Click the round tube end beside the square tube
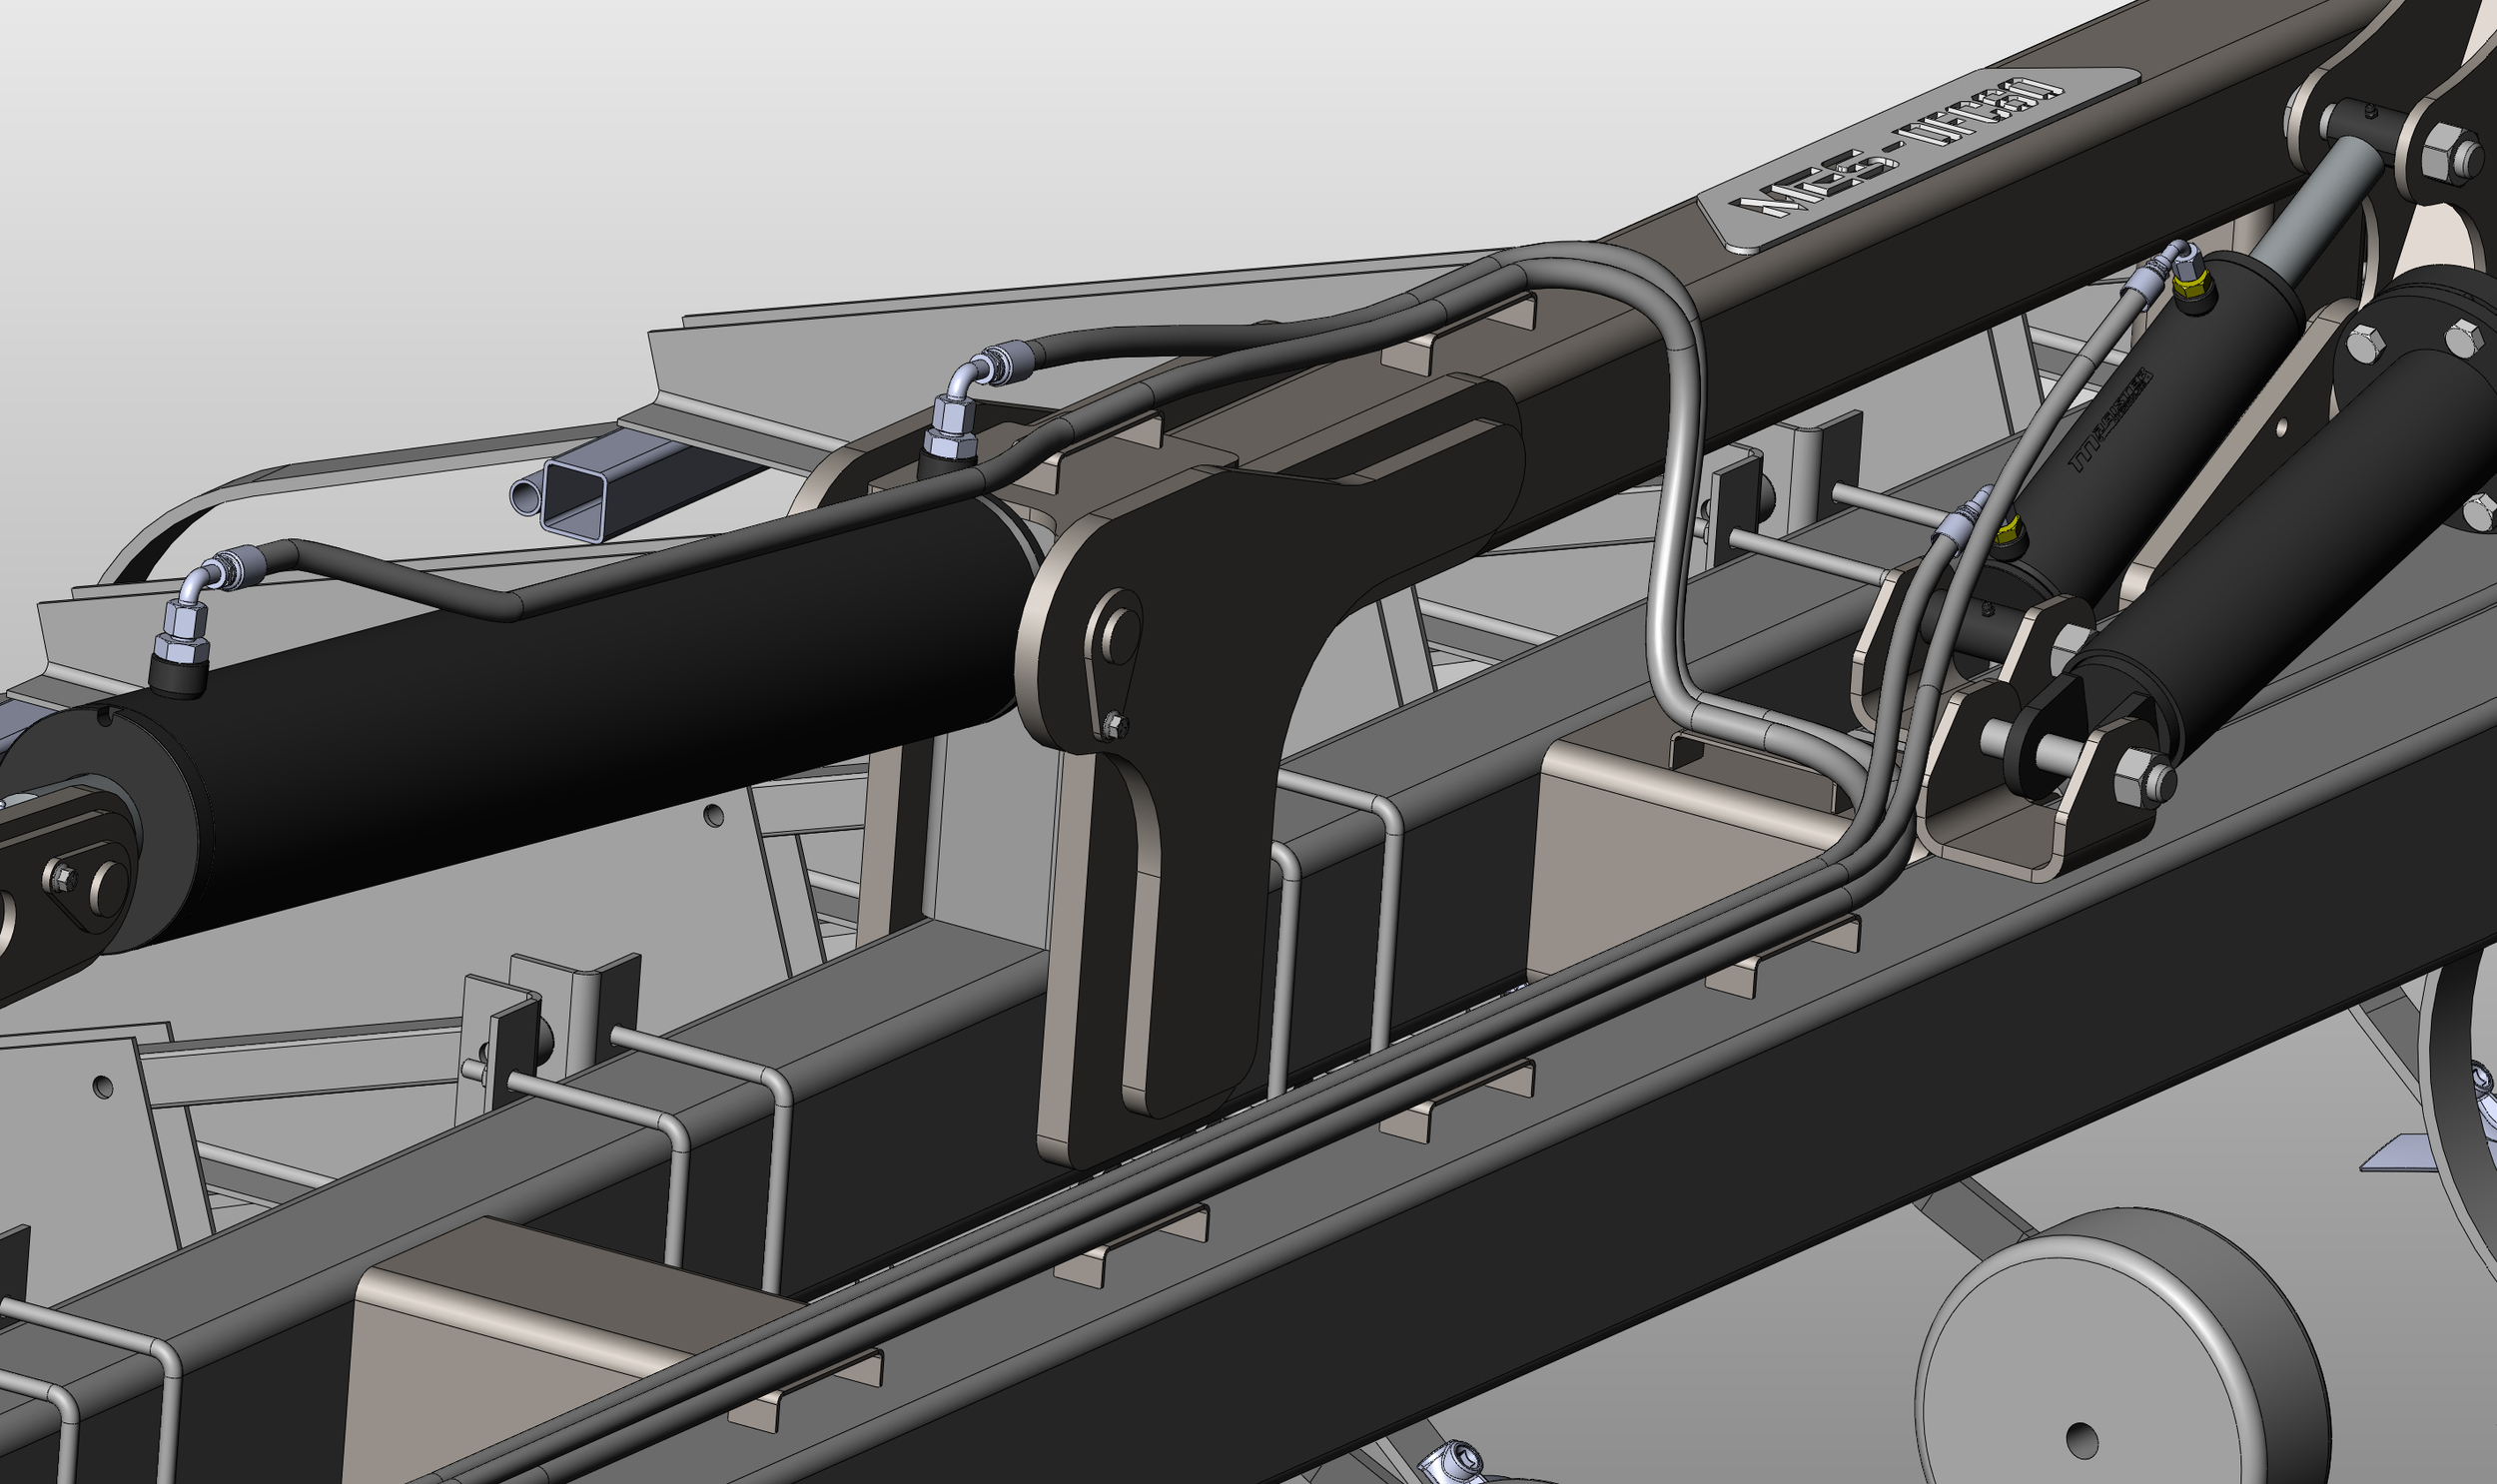 (x=526, y=495)
